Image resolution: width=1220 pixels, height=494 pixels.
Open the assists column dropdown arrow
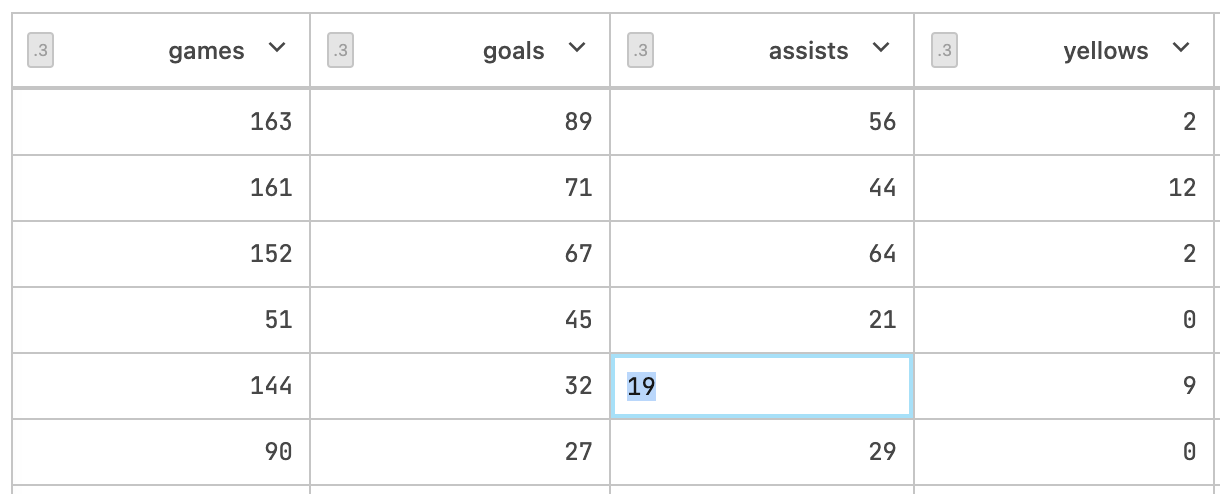881,48
